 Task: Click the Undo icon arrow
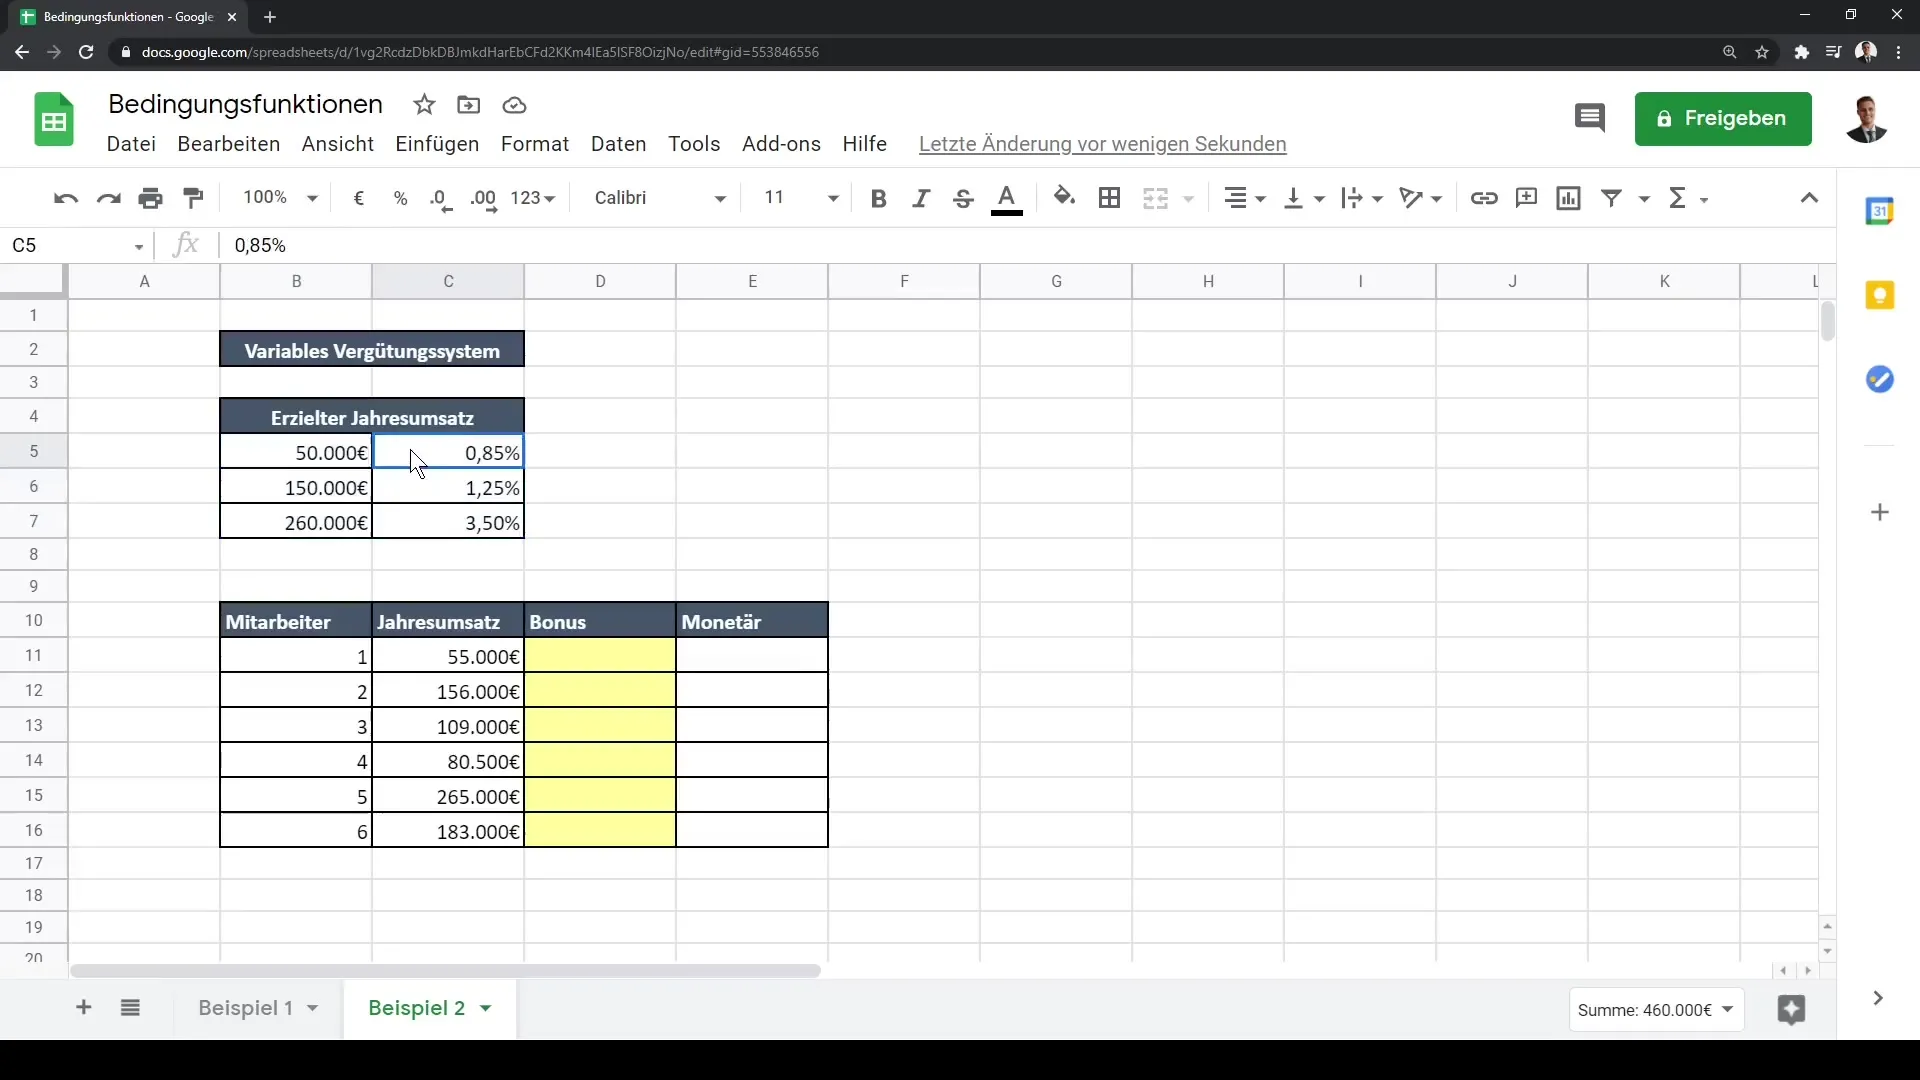pyautogui.click(x=65, y=196)
